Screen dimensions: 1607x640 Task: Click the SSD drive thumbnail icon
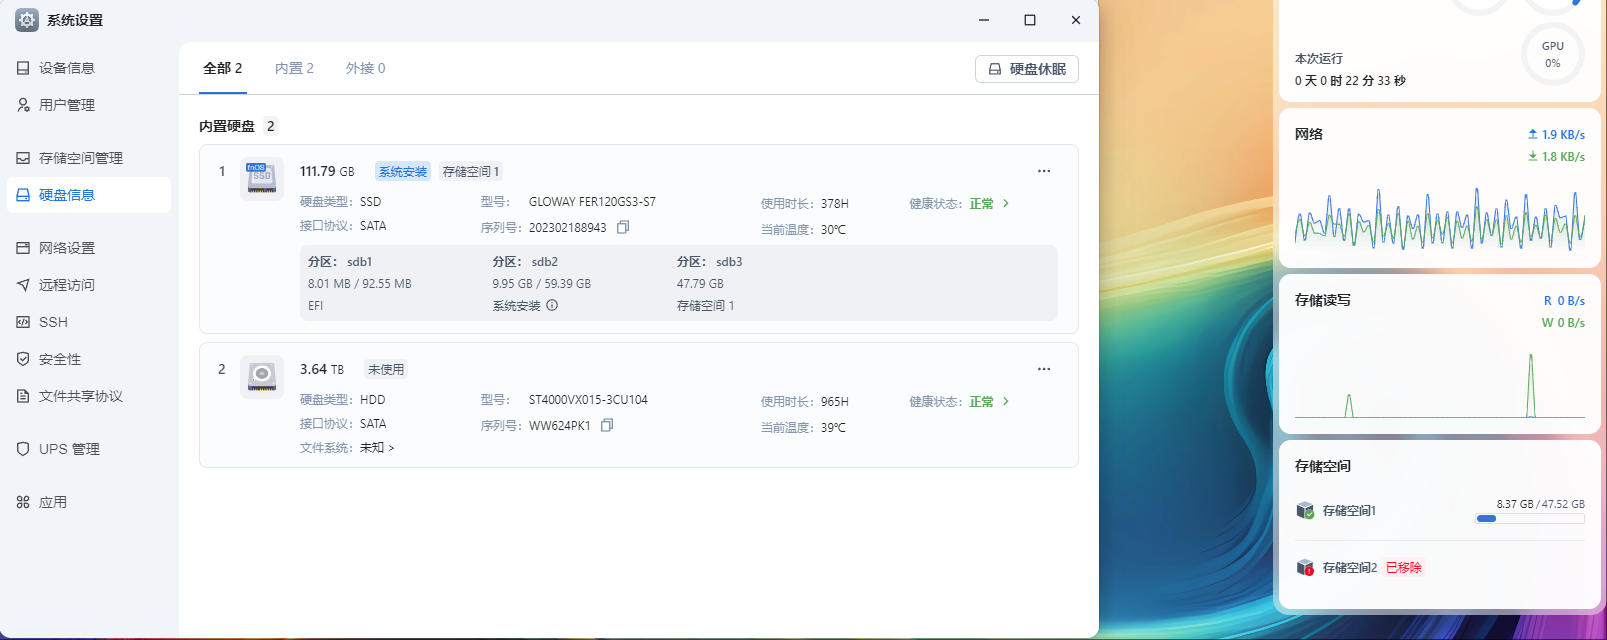(x=262, y=179)
